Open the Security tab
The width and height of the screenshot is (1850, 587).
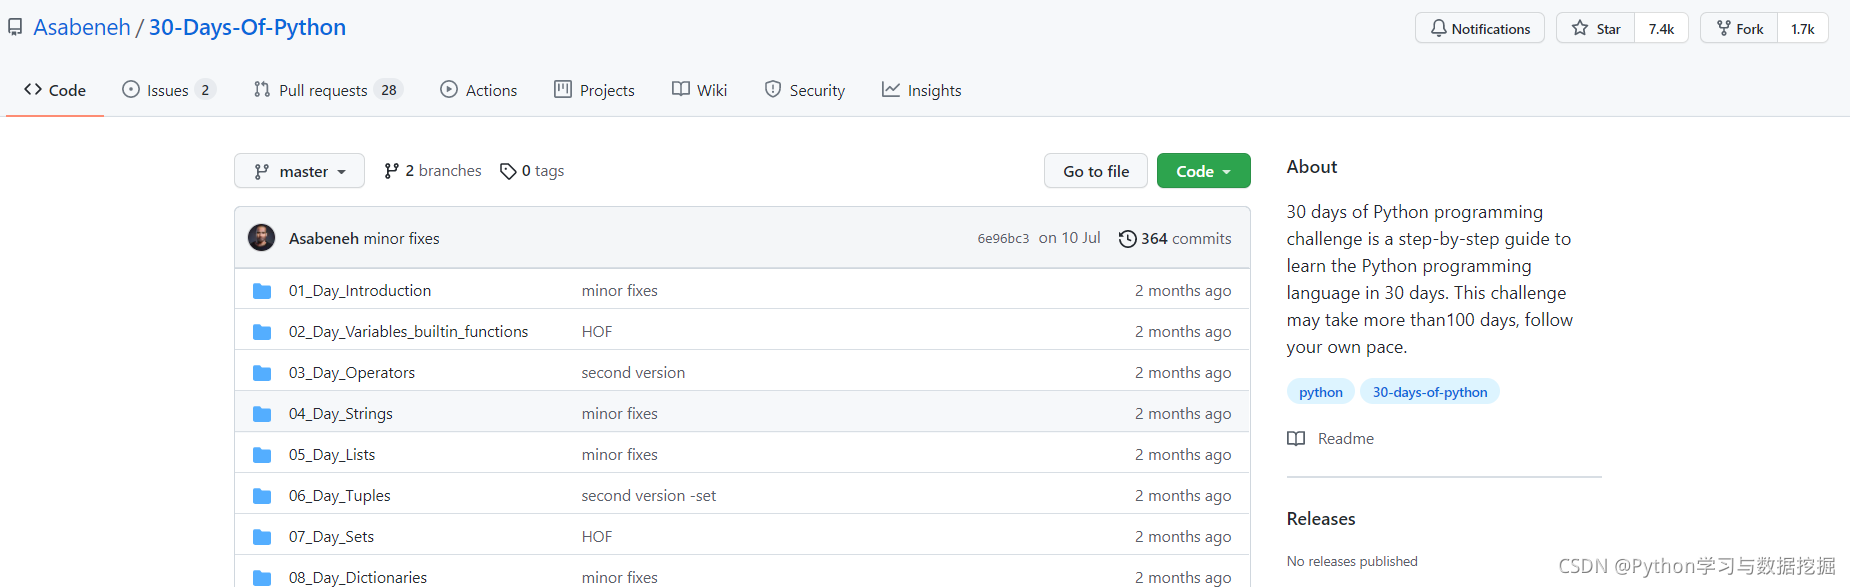[805, 90]
